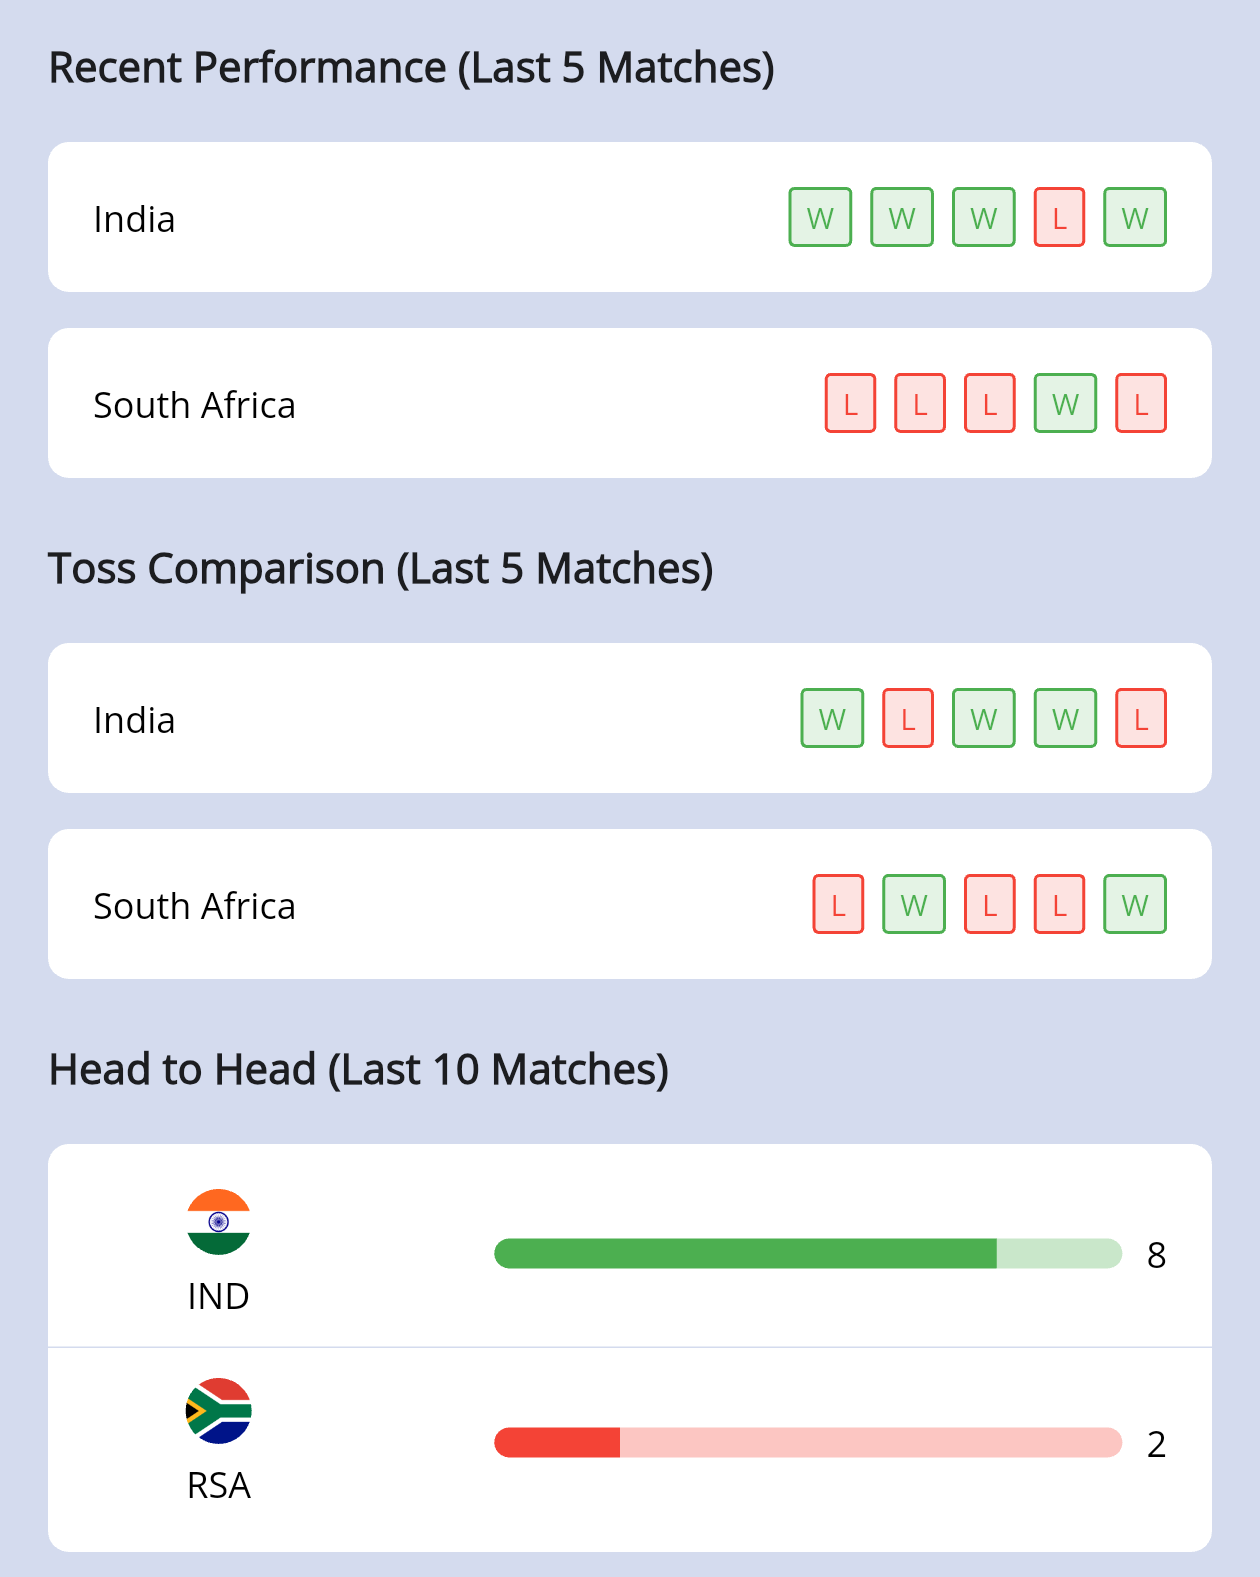The height and width of the screenshot is (1577, 1260).
Task: Click the South Africa flag icon
Action: [218, 1410]
